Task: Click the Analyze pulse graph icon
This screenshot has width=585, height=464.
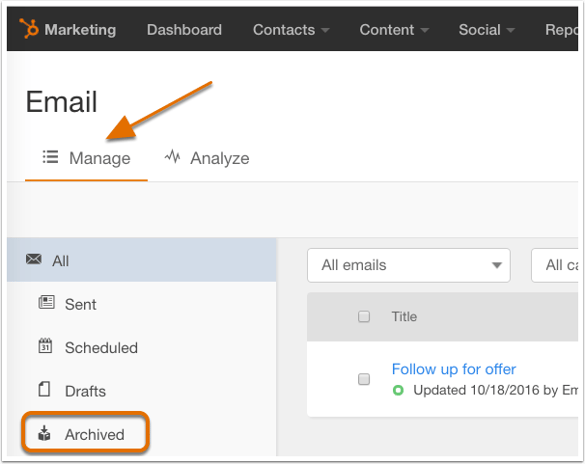Action: pos(172,157)
